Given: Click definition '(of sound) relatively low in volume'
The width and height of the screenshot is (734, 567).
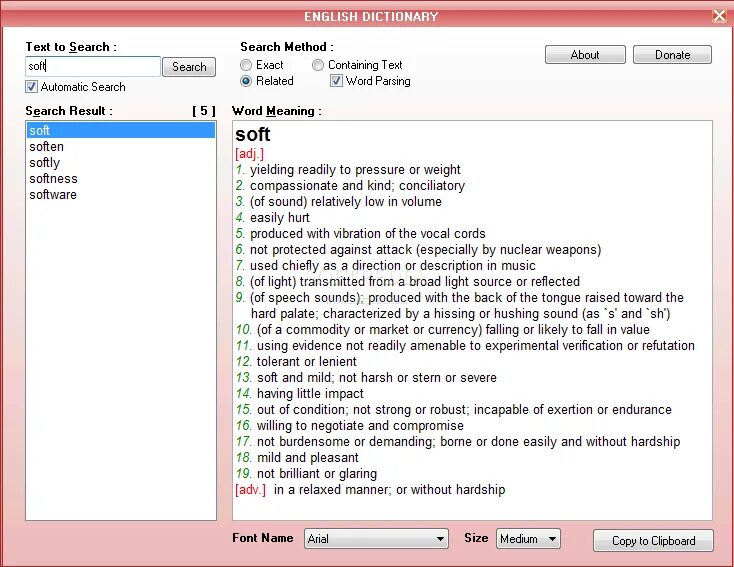Looking at the screenshot, I should pos(346,201).
